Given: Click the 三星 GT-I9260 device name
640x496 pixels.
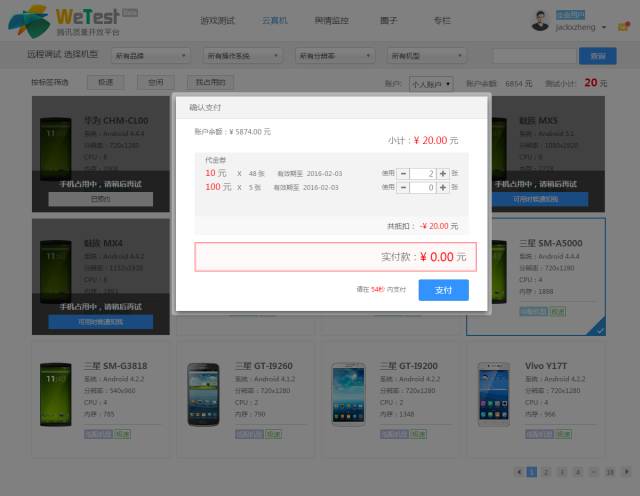Looking at the screenshot, I should 264,366.
